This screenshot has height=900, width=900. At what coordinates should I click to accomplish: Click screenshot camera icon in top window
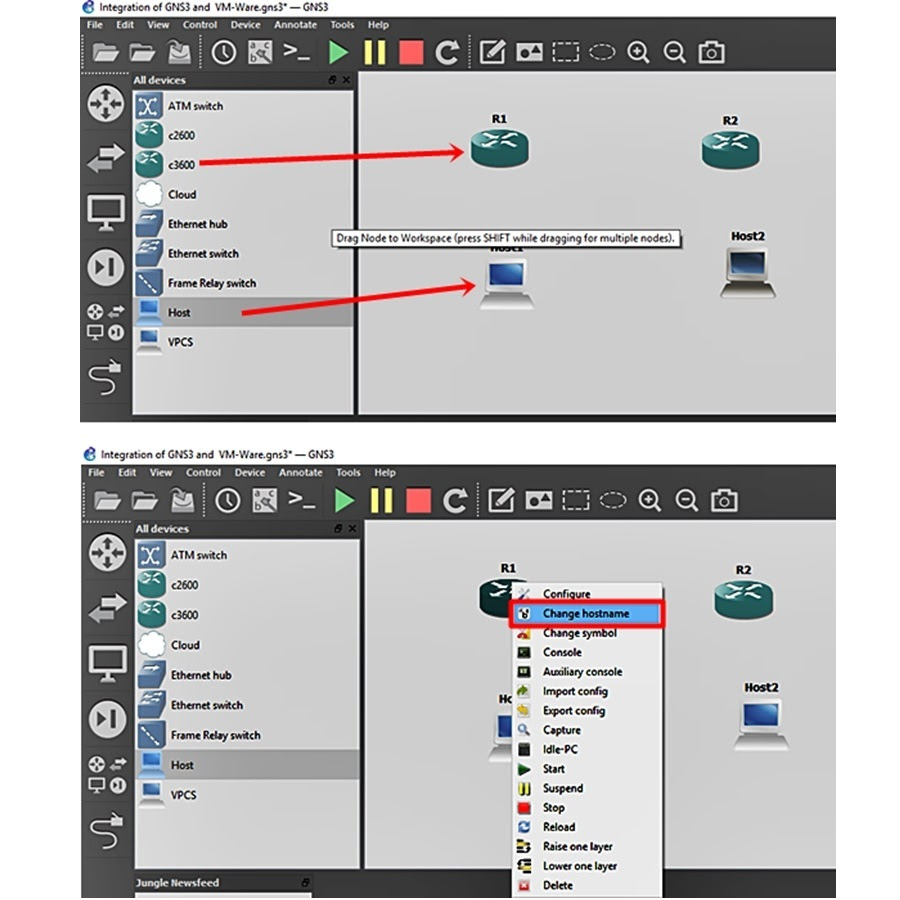pos(711,53)
